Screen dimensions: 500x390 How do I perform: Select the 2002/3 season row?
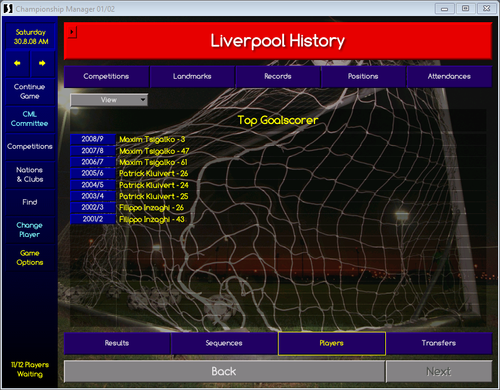pos(93,208)
